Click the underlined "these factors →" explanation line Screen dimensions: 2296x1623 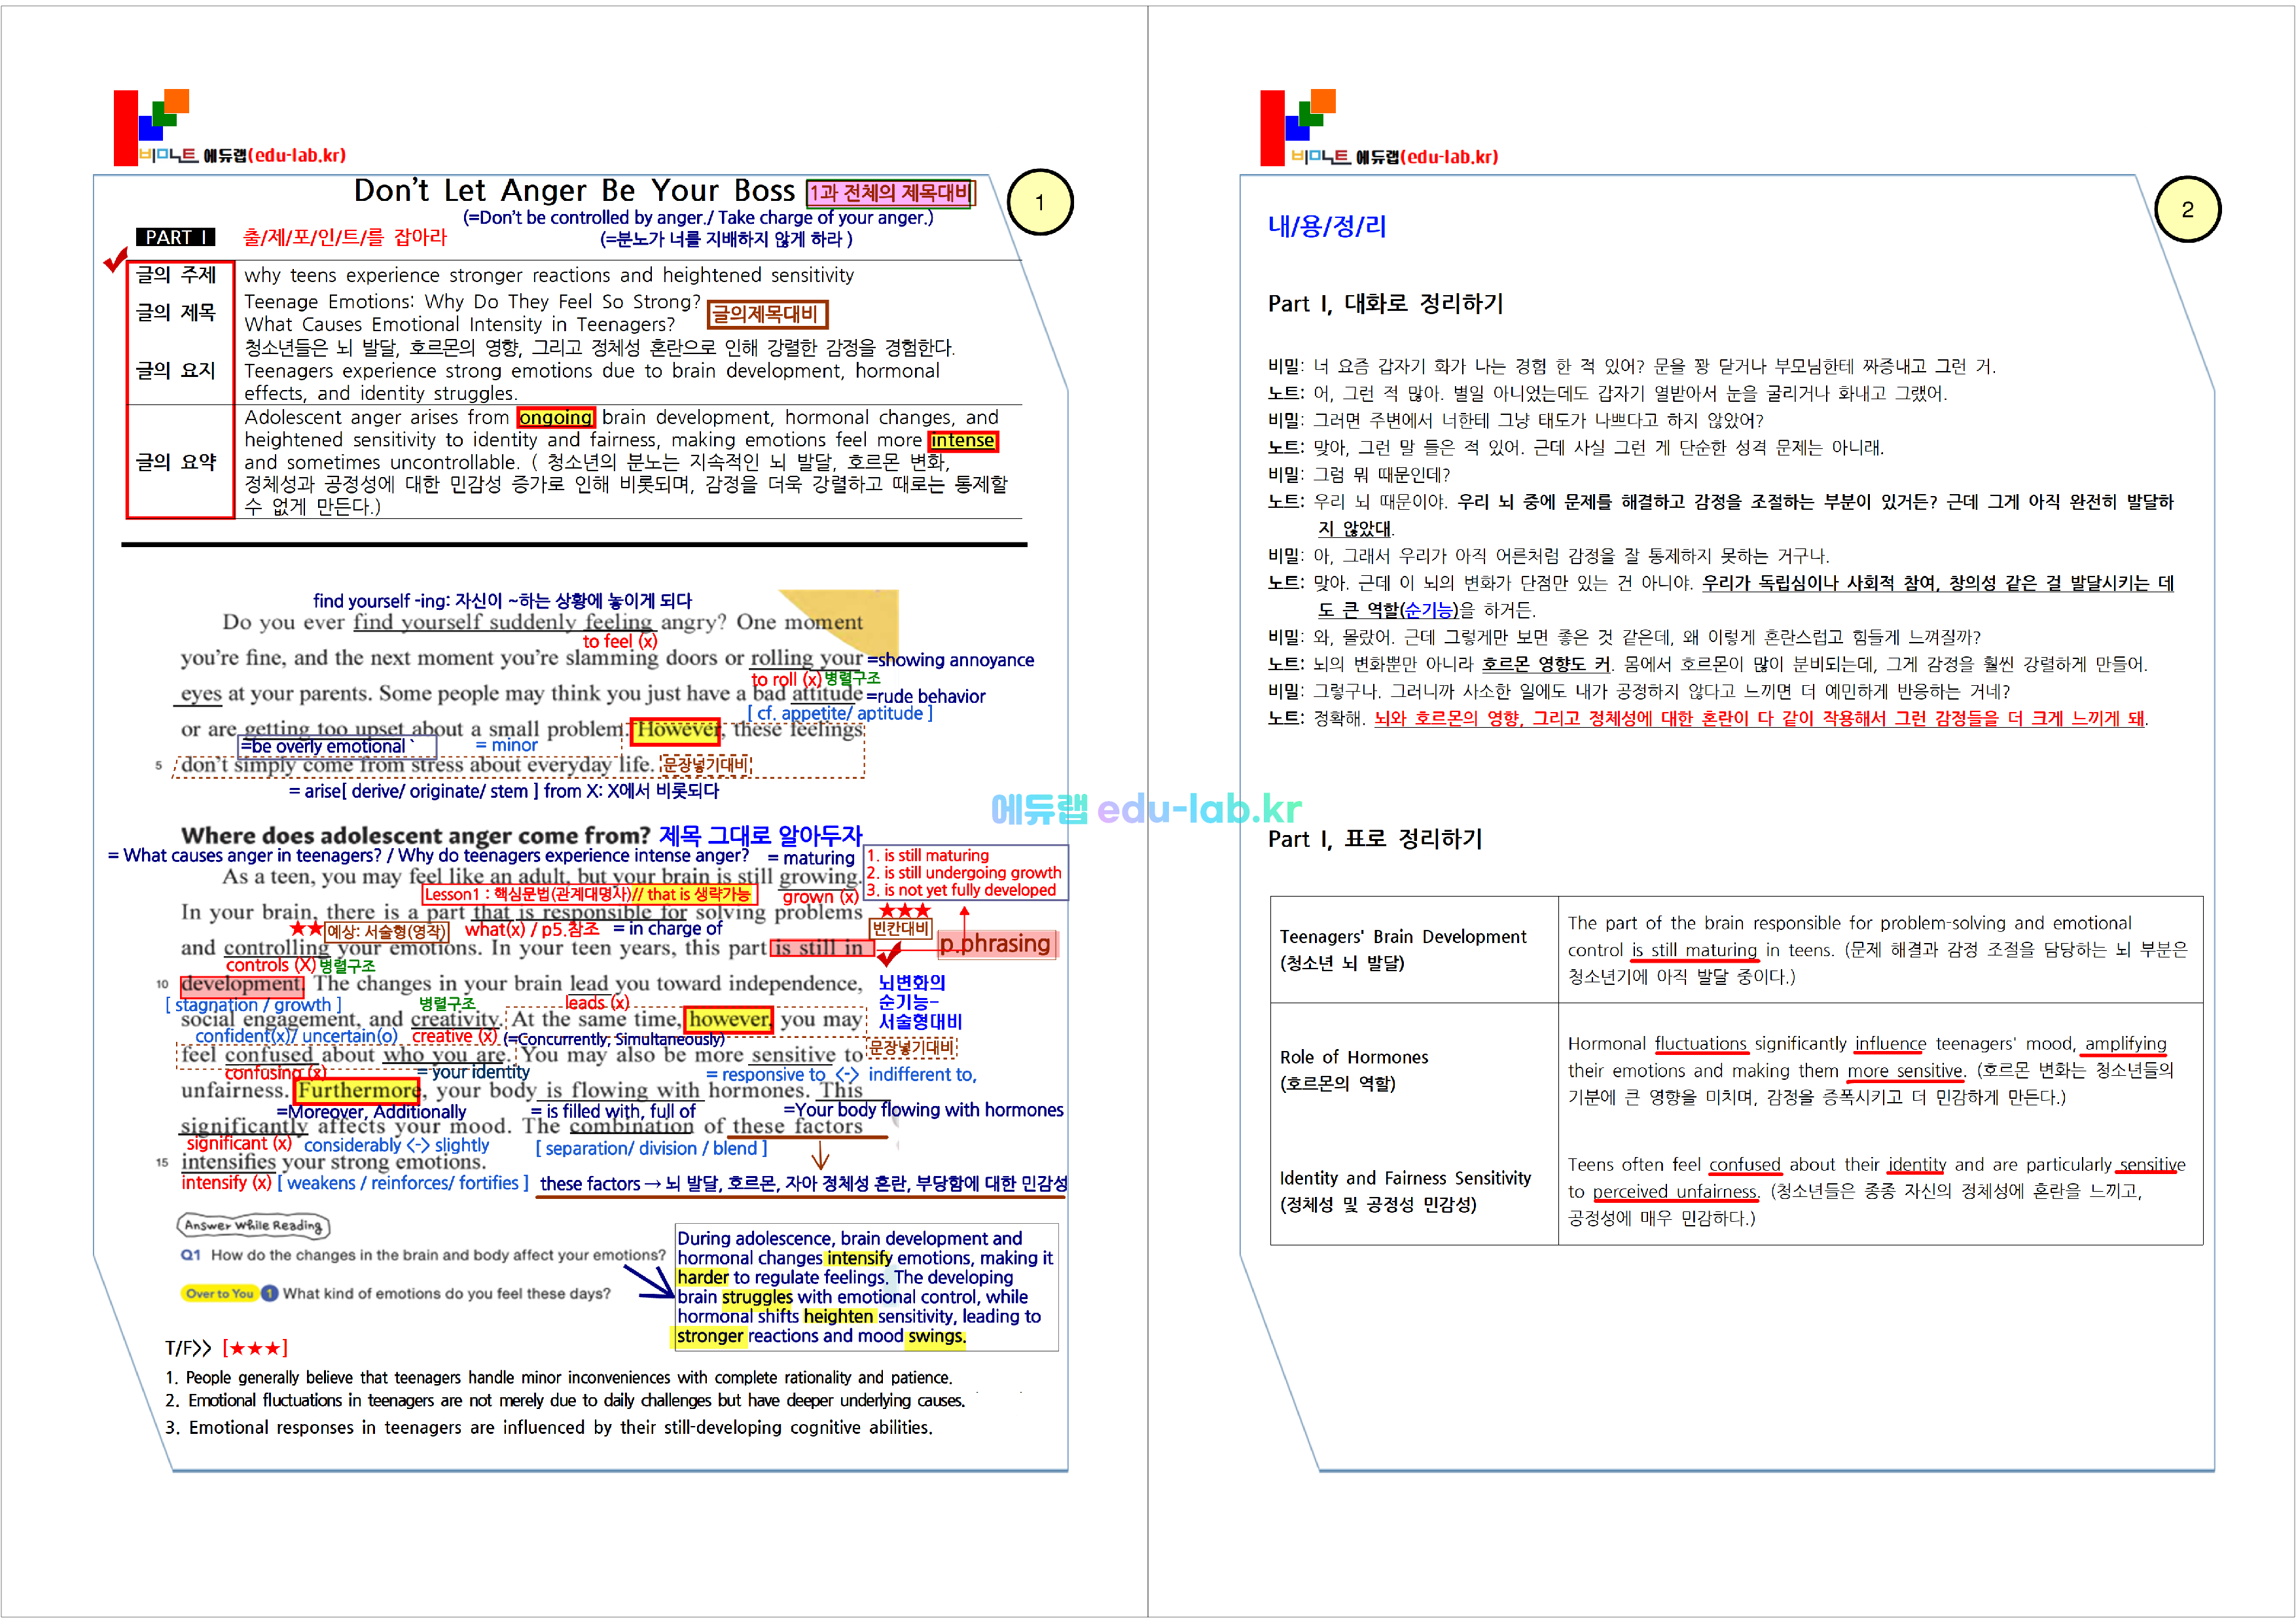pyautogui.click(x=803, y=1184)
